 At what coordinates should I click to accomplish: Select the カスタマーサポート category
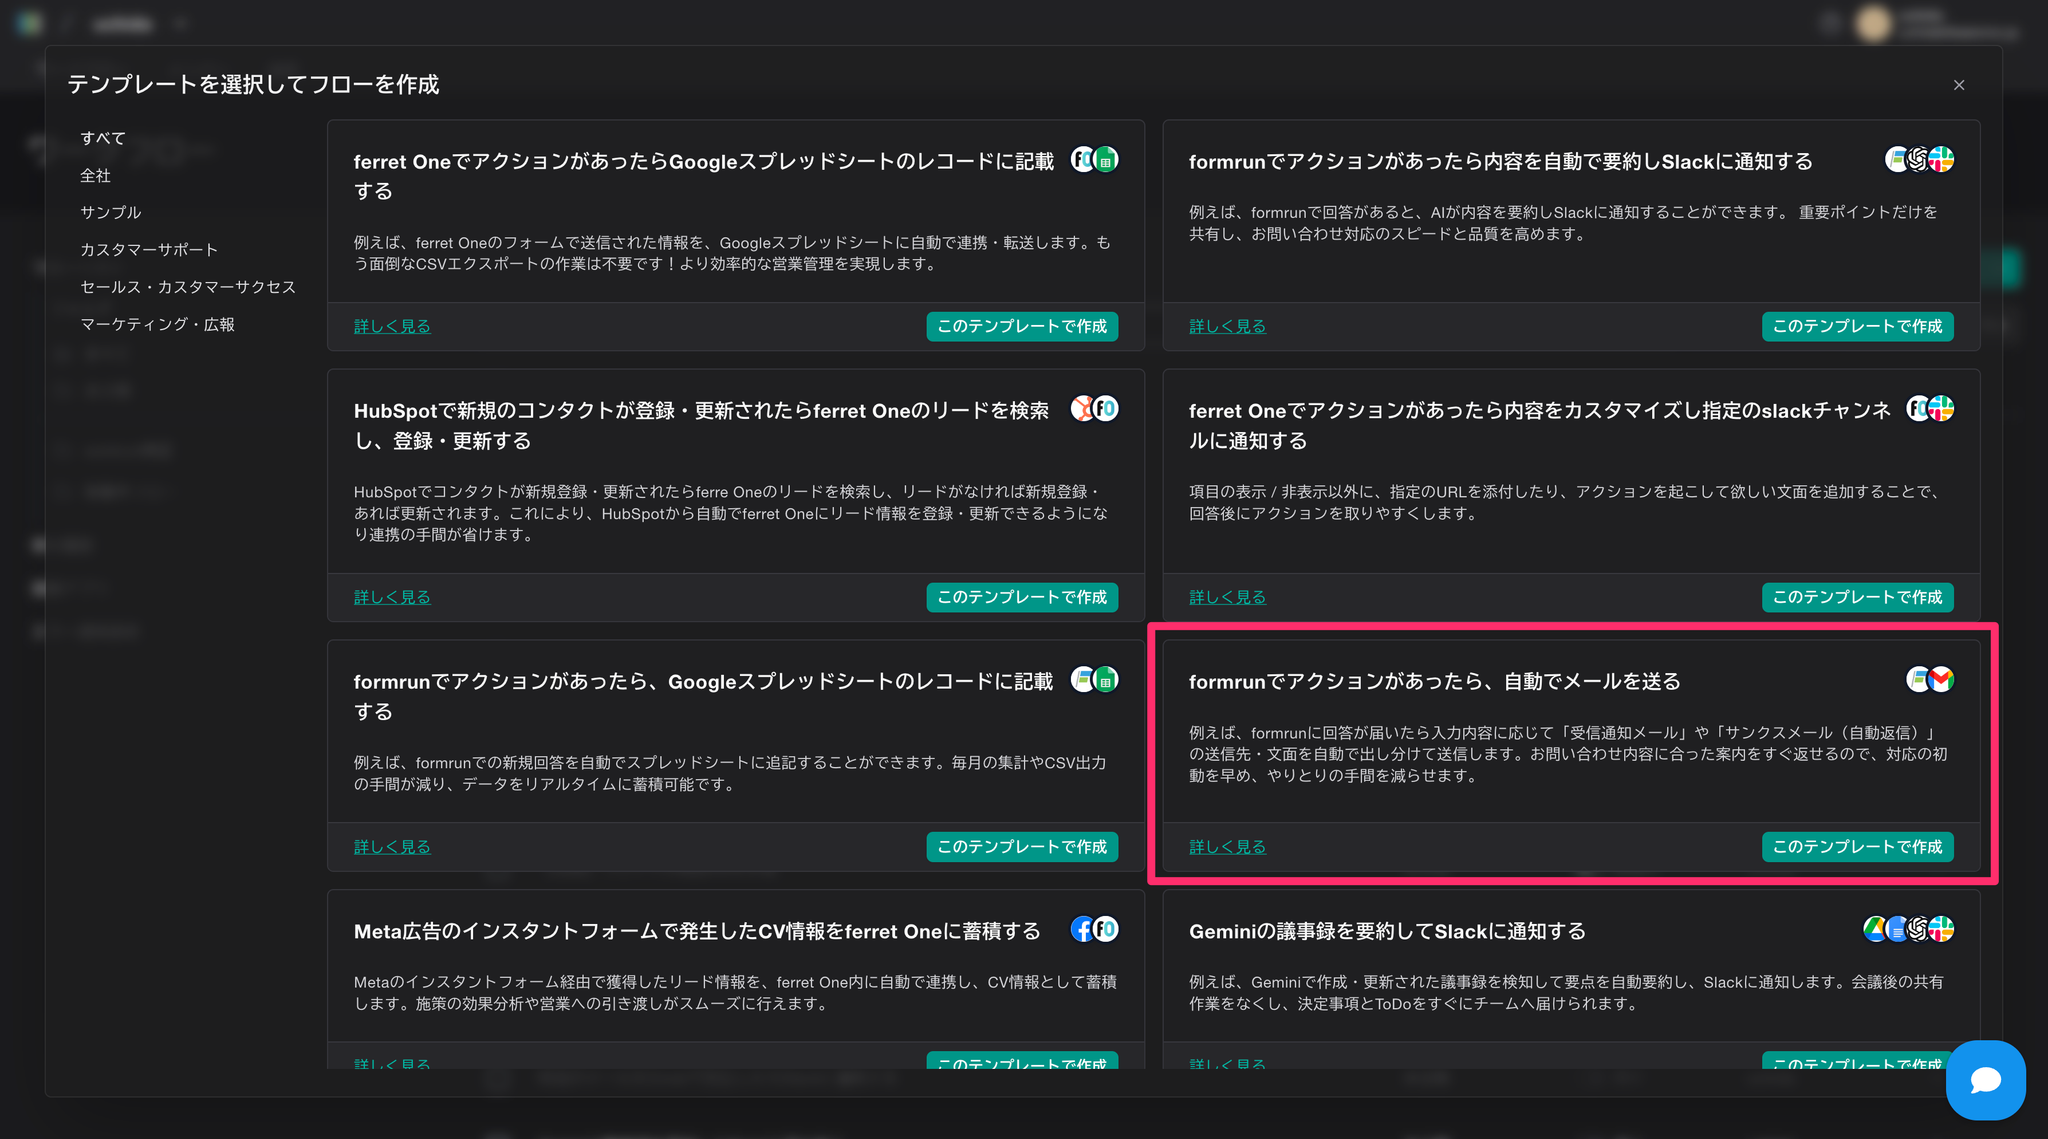pyautogui.click(x=149, y=249)
